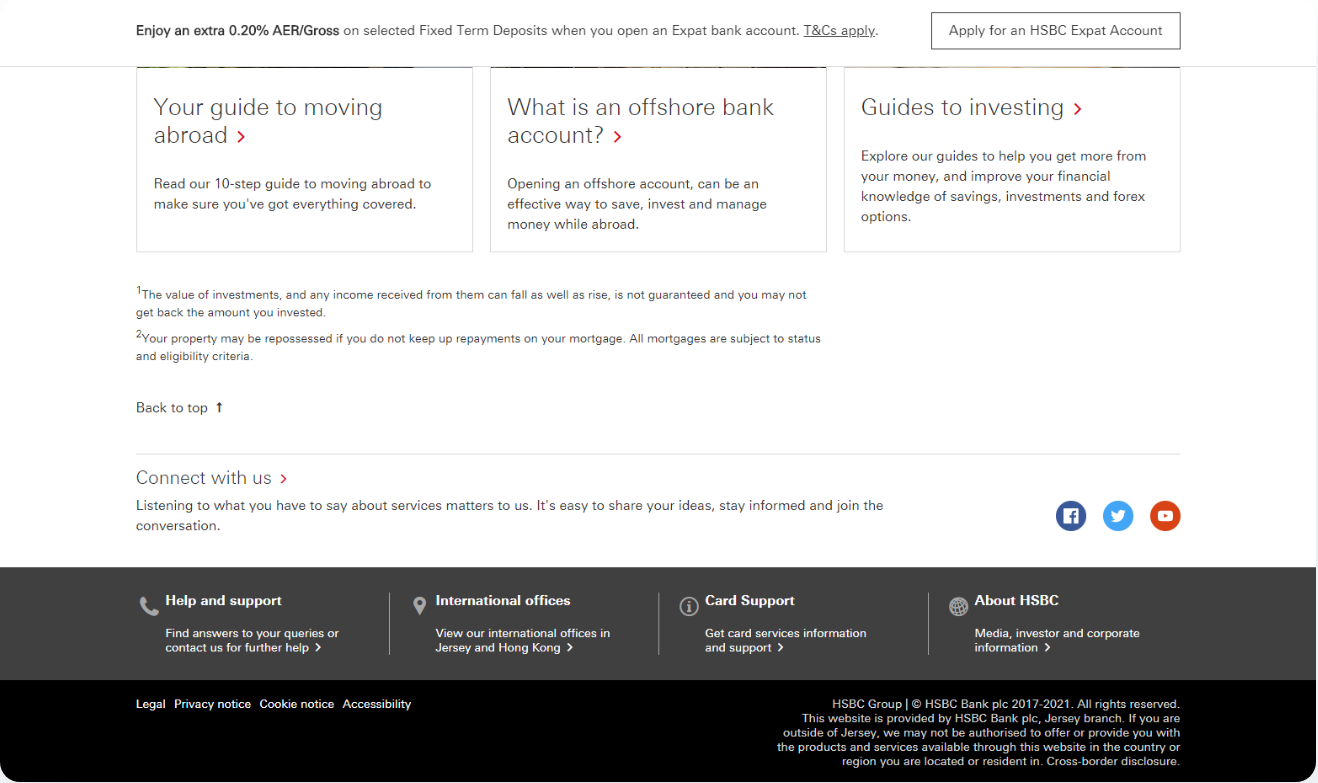Screen dimensions: 1318x783
Task: Click the map pin icon for International offices
Action: (419, 606)
